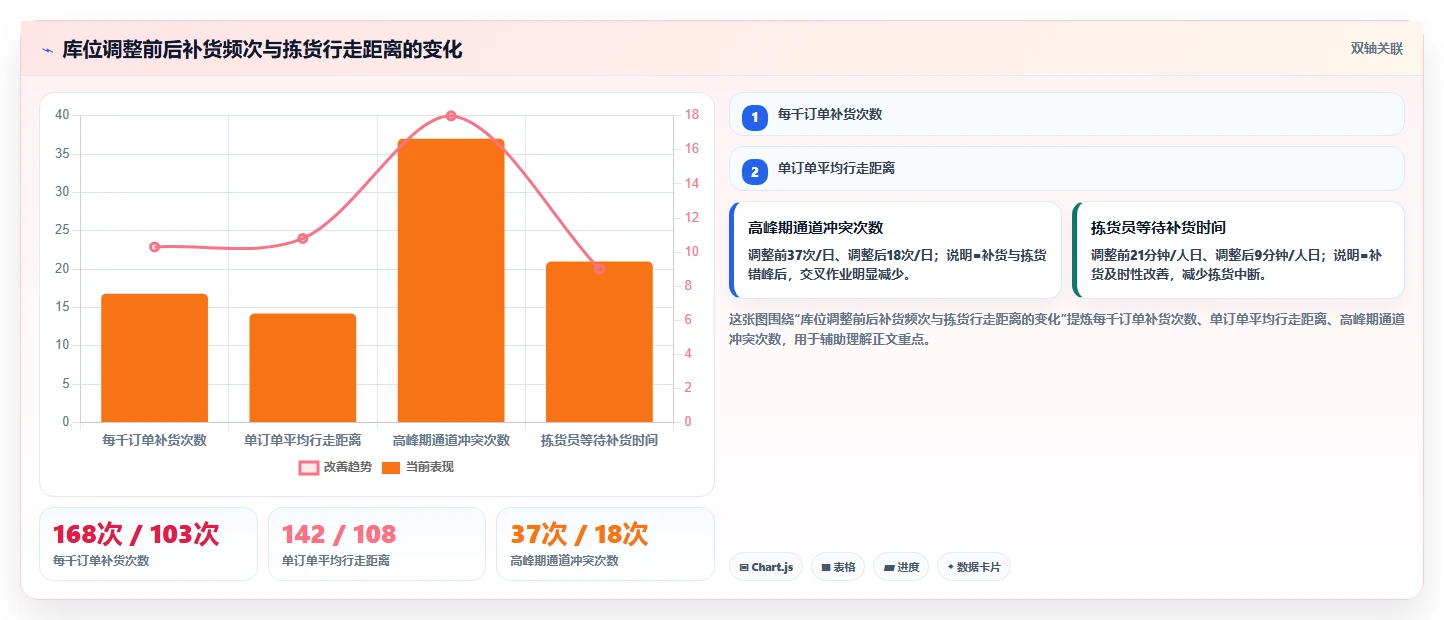This screenshot has height=620, width=1444.
Task: Click the lightning icon beside the chart title
Action: (x=47, y=50)
